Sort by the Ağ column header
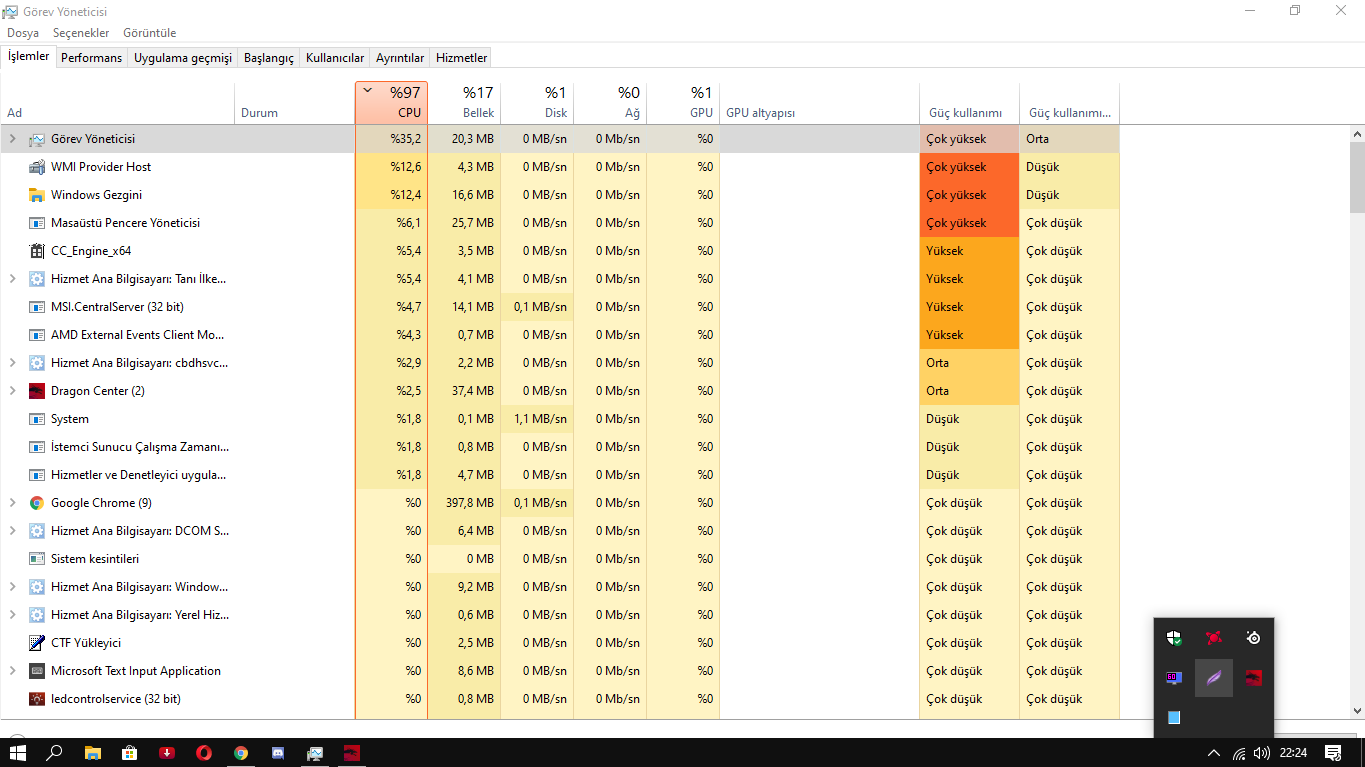1365x767 pixels. pos(610,103)
